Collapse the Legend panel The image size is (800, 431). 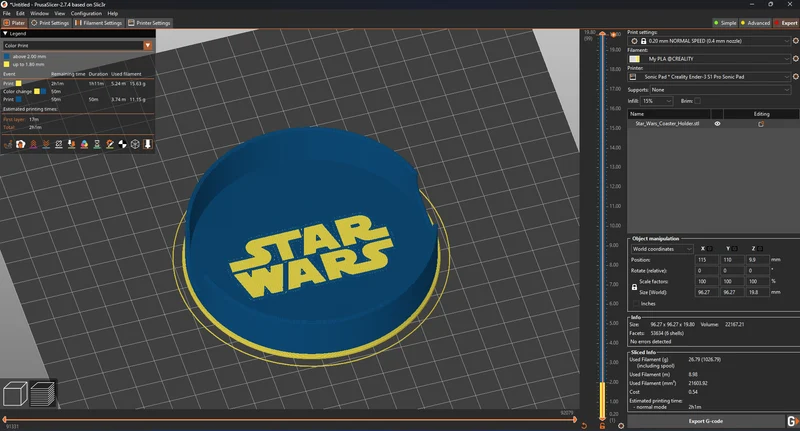click(5, 33)
